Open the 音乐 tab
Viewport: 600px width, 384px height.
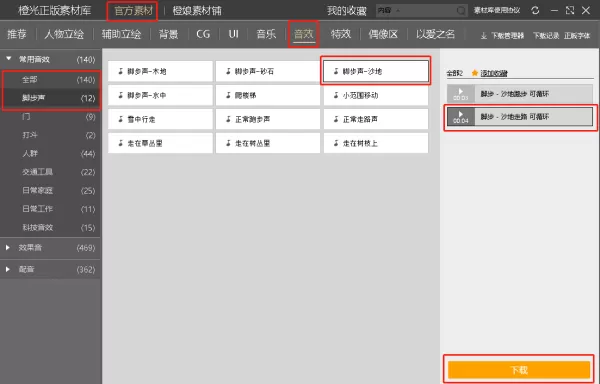266,34
